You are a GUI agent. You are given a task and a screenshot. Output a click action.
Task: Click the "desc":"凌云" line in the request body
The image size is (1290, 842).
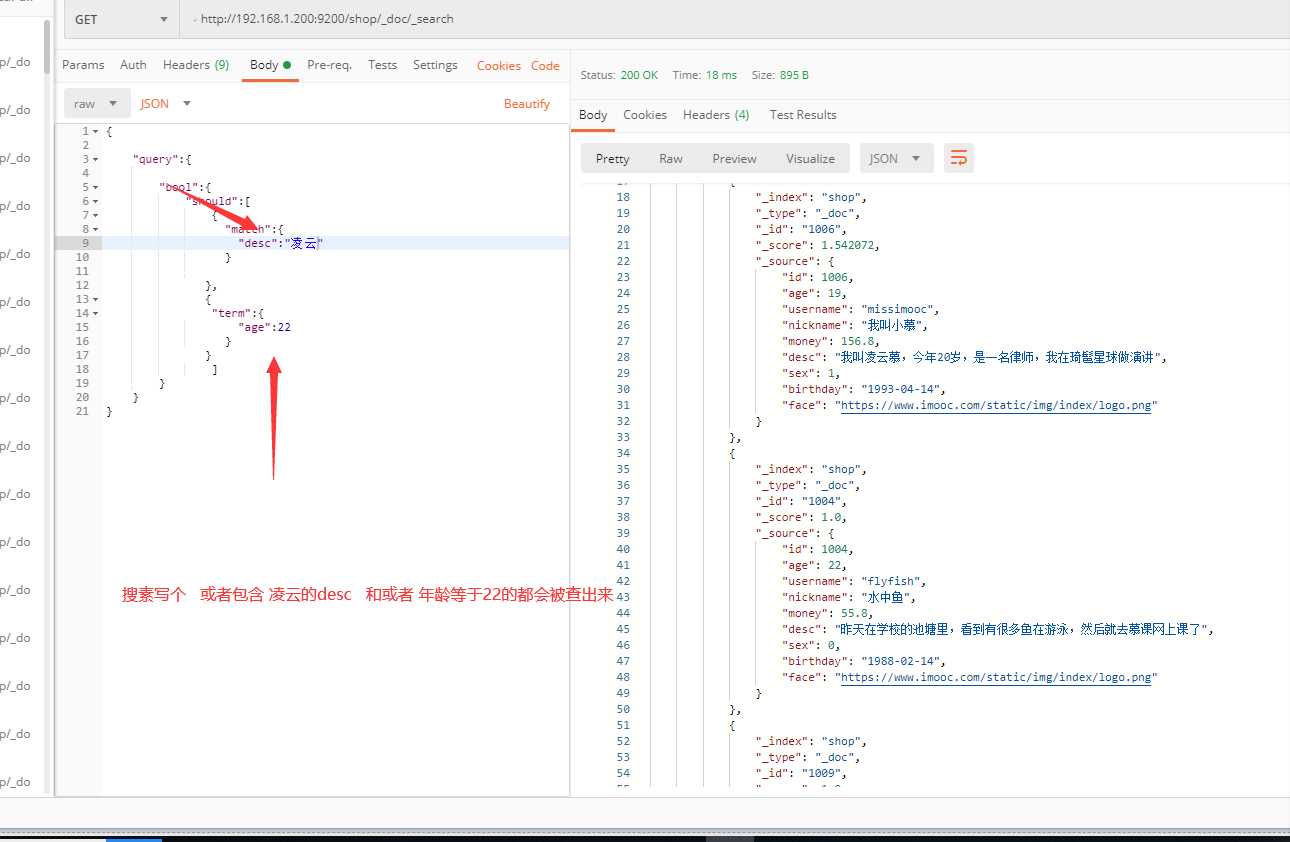[x=281, y=243]
